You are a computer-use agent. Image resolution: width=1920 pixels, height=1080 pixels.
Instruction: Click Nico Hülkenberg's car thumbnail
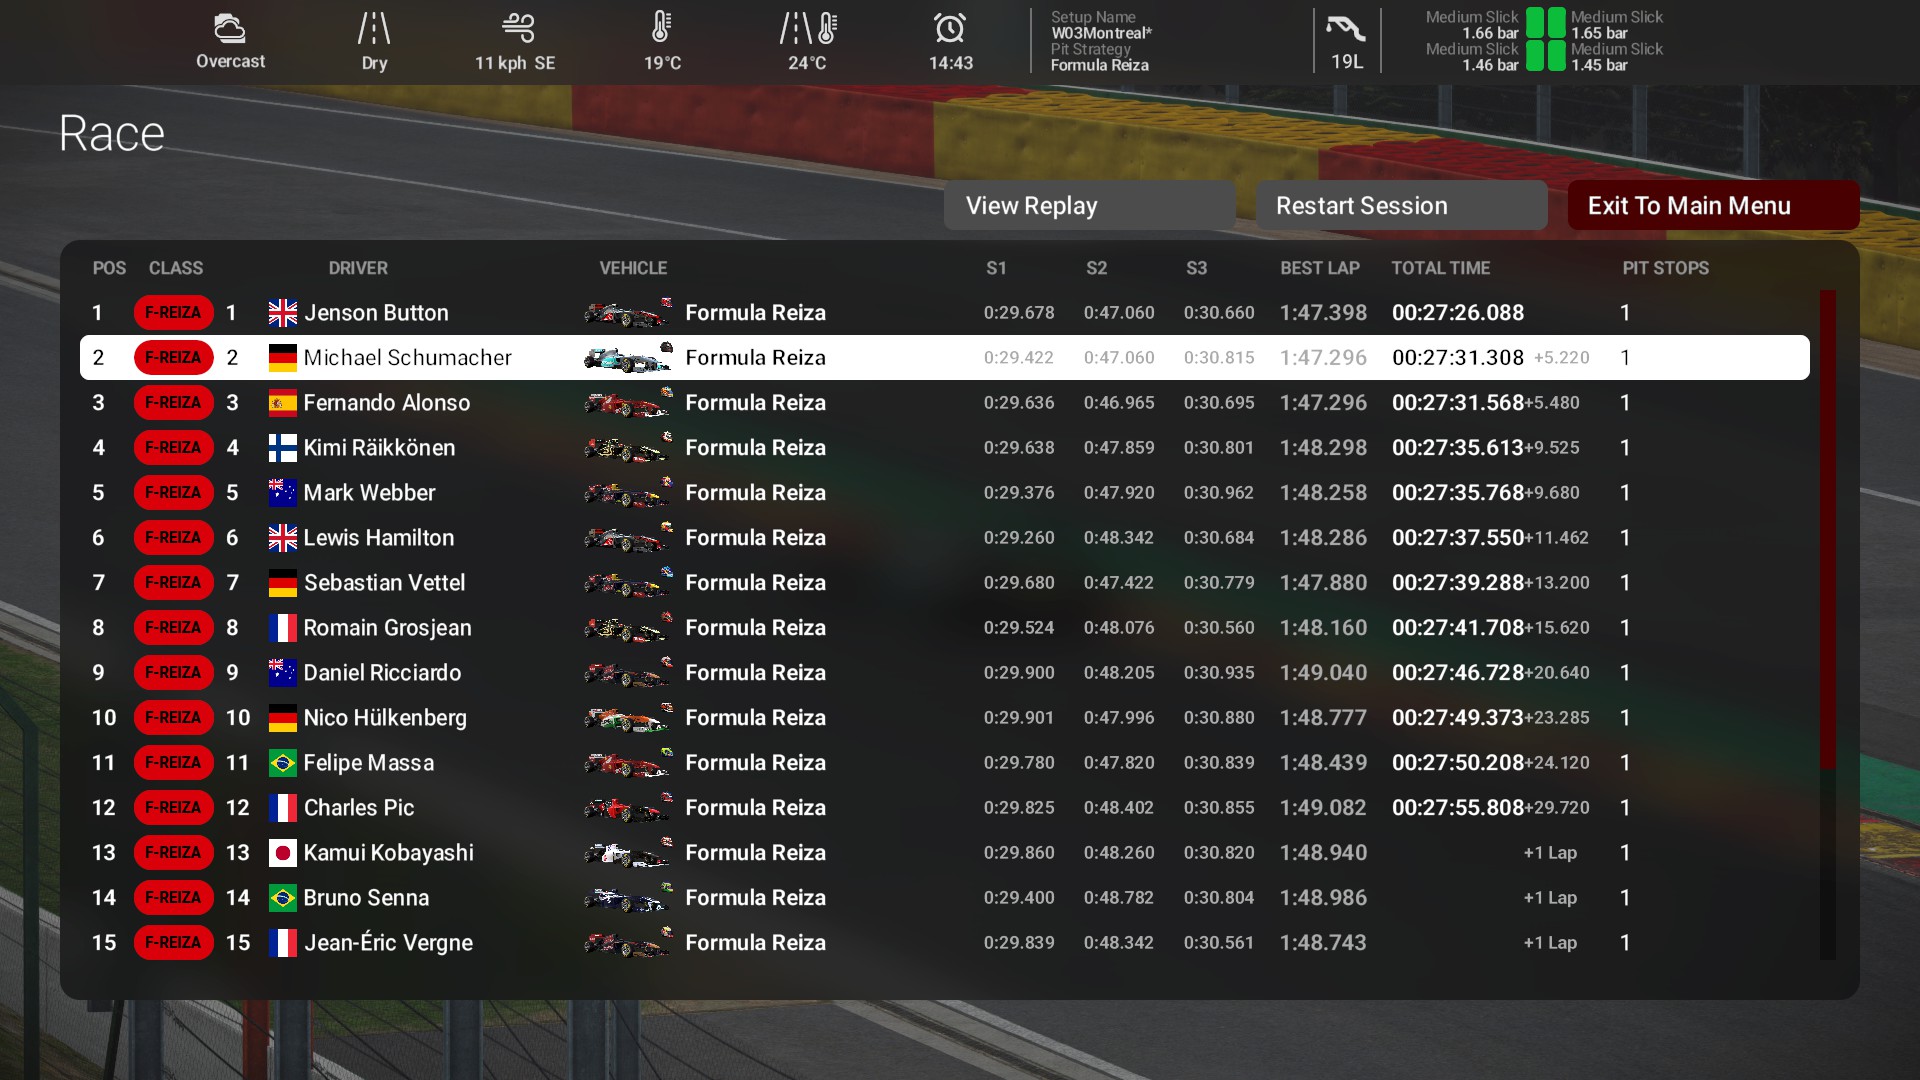[628, 718]
